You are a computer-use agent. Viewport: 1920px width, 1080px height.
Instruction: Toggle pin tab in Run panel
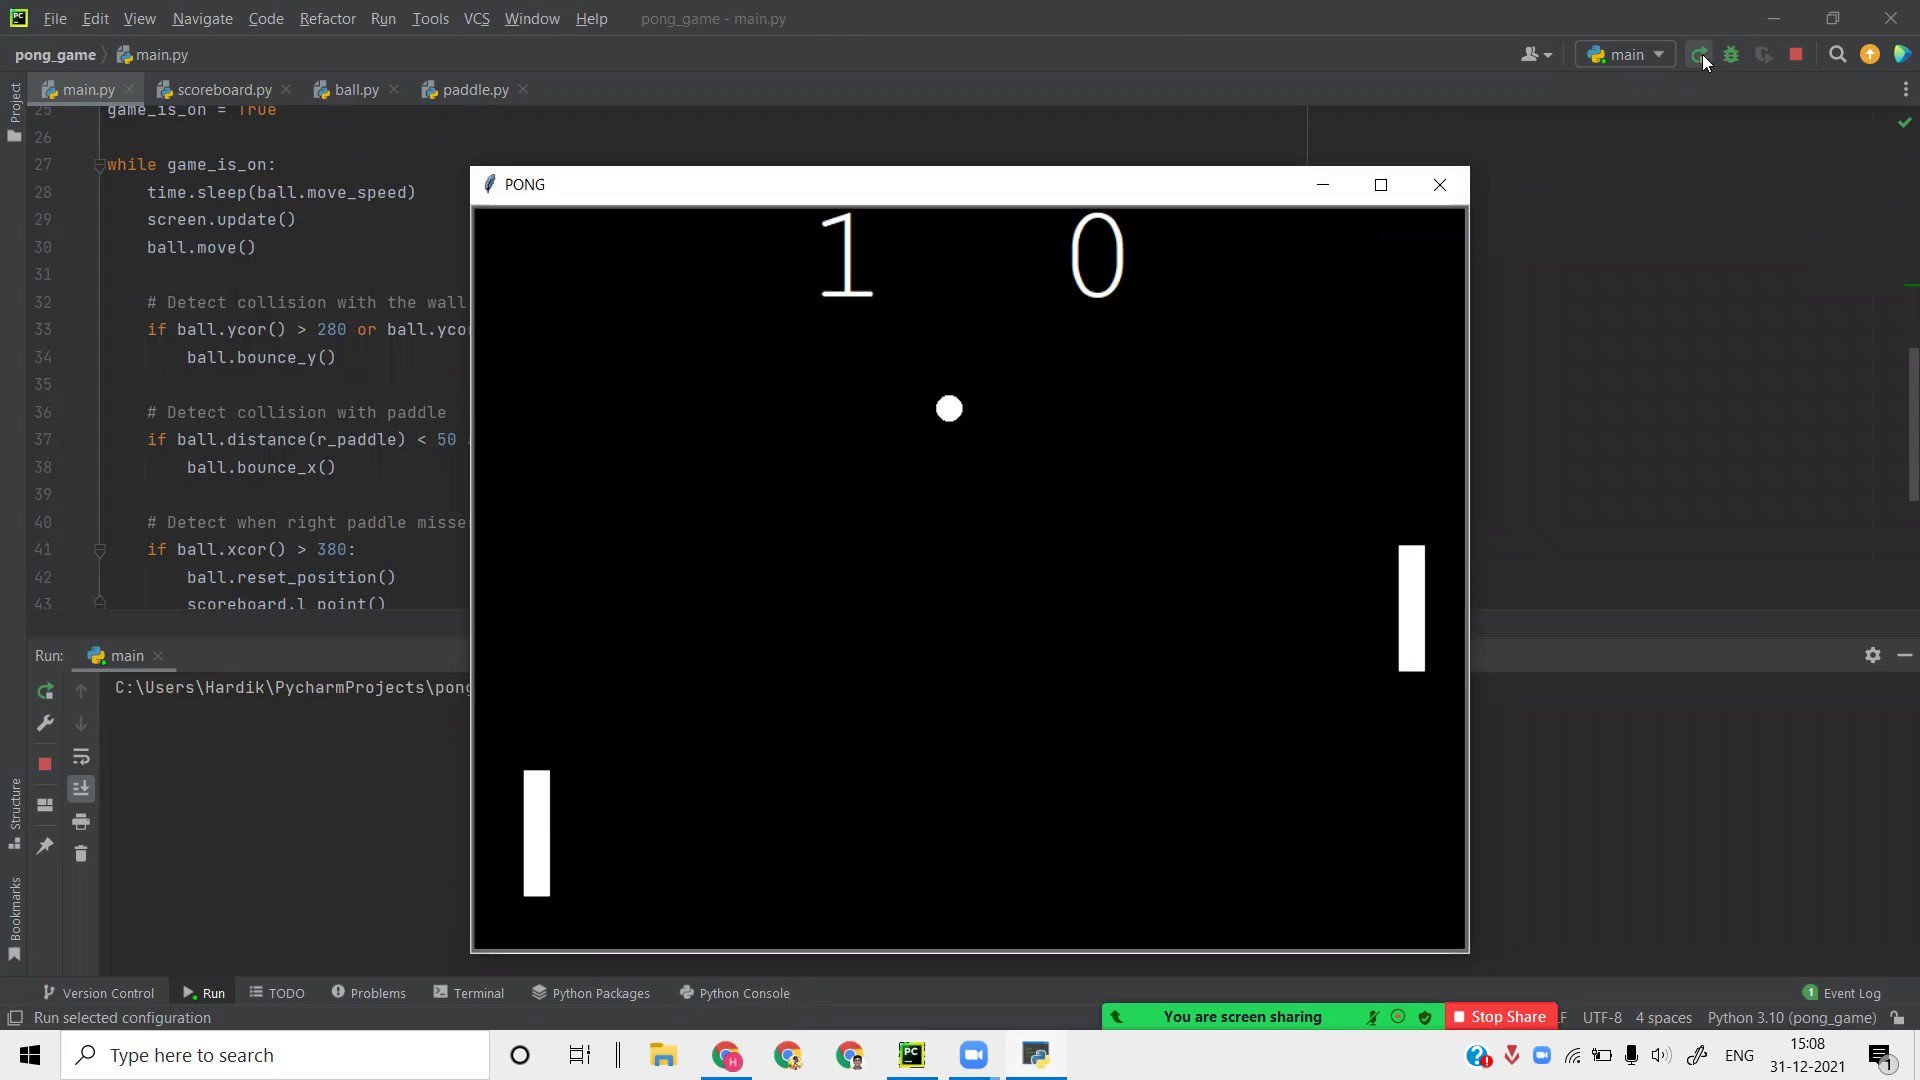[45, 846]
